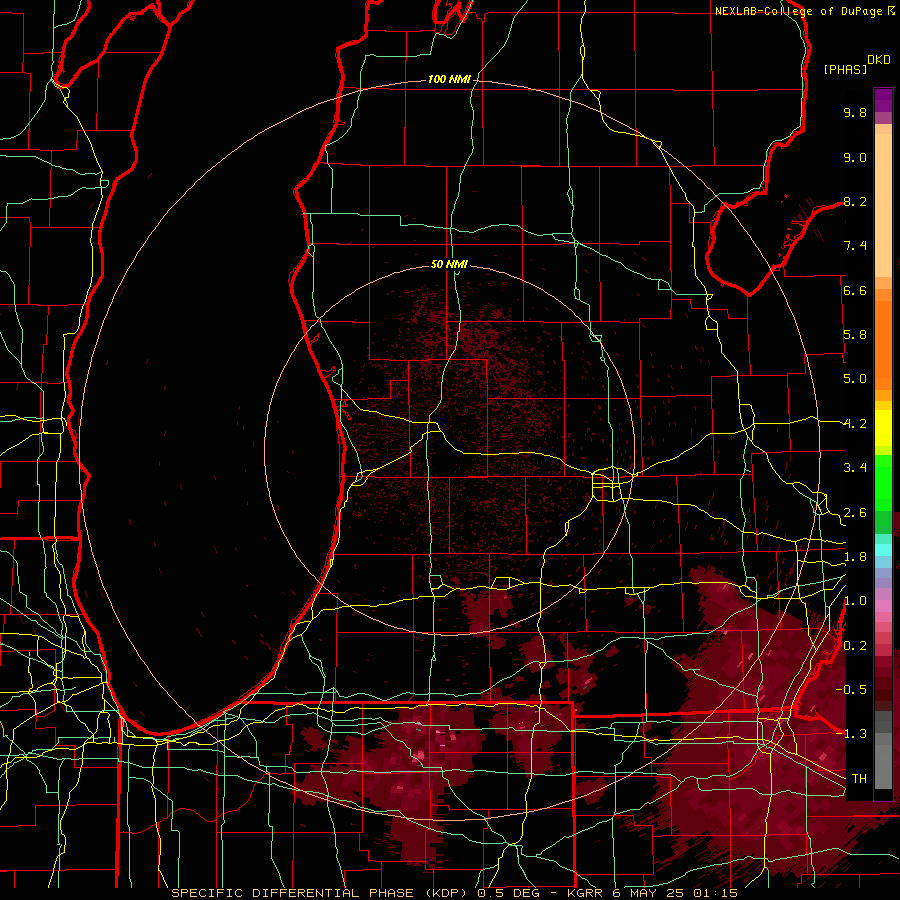Click the 1.0 value on the color scale

[855, 601]
